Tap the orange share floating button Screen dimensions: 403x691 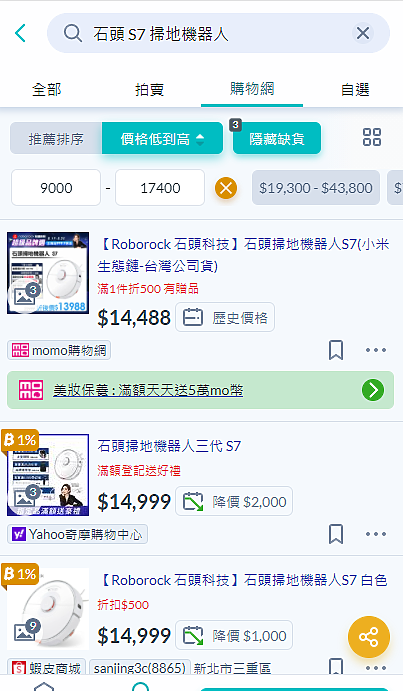369,637
